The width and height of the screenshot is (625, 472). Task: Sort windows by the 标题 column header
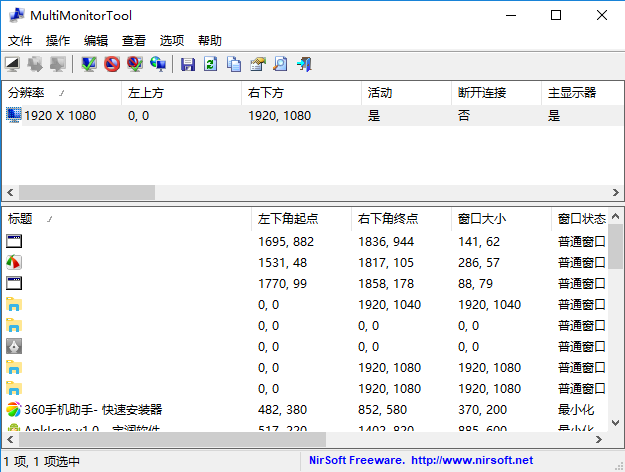click(20, 219)
